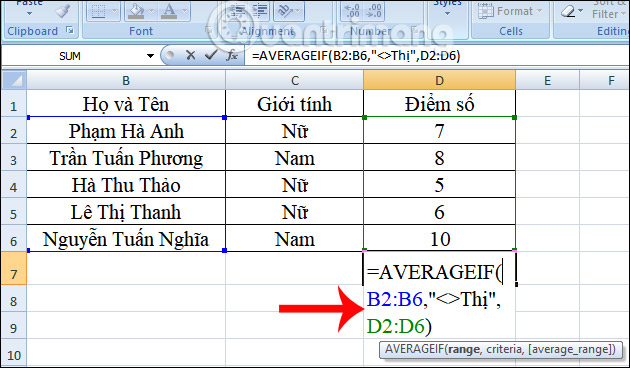The height and width of the screenshot is (368, 630).
Task: Open the Paste dropdown arrow
Action: tap(29, 14)
